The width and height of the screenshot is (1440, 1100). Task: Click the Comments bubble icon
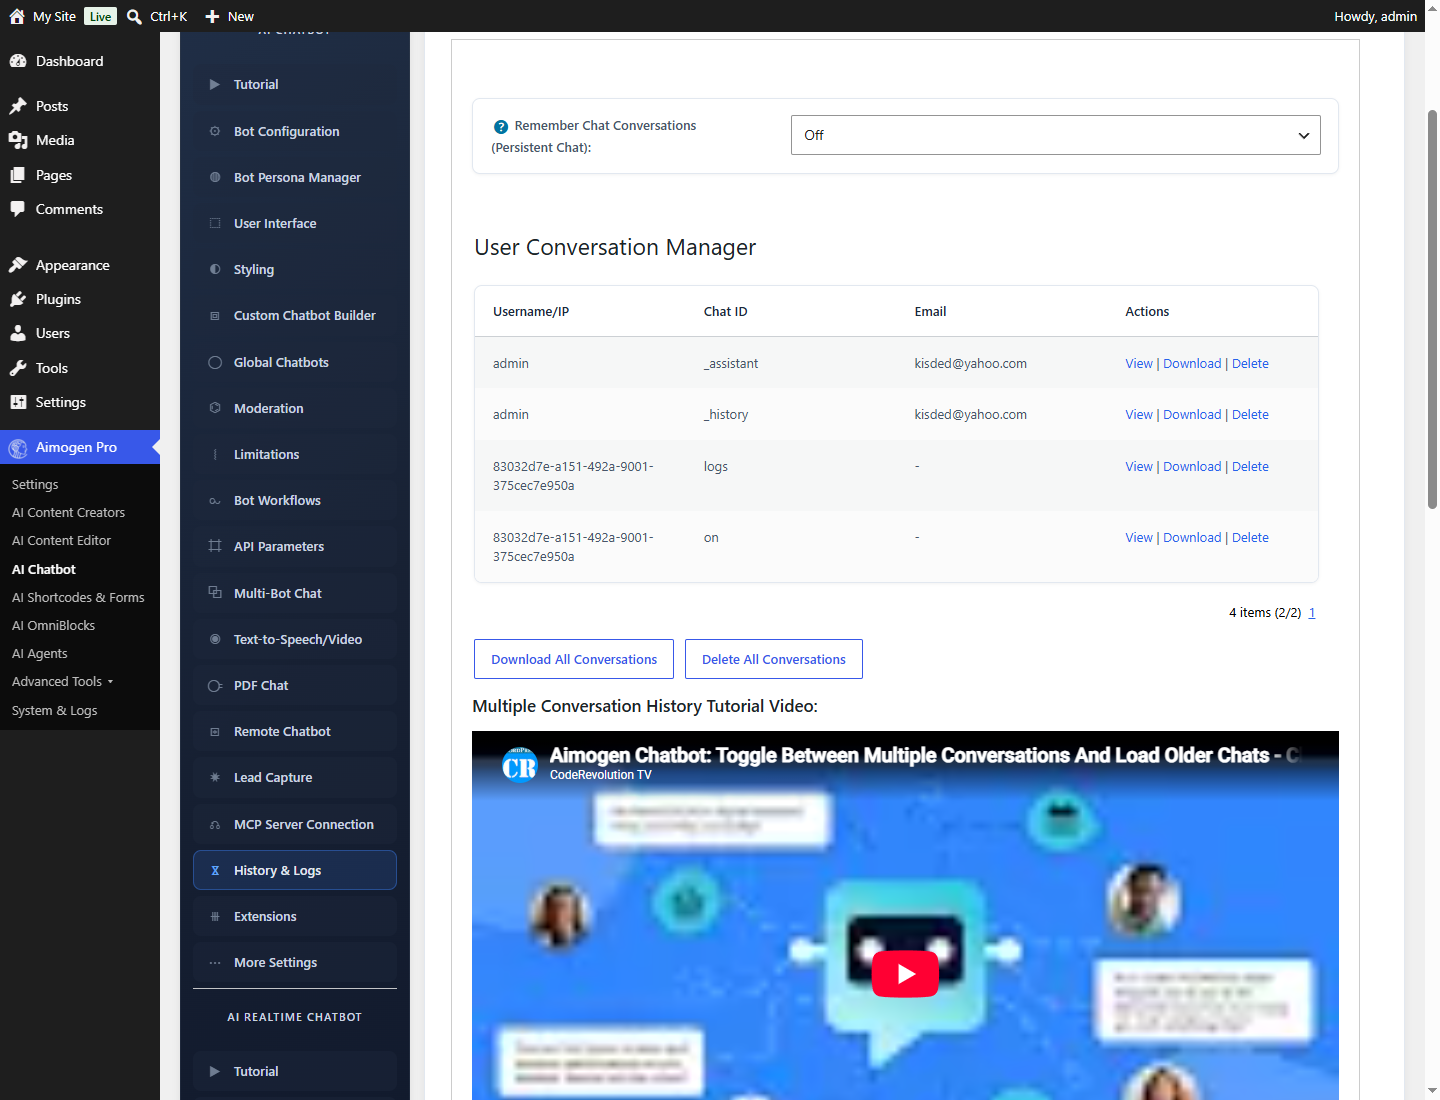click(18, 209)
